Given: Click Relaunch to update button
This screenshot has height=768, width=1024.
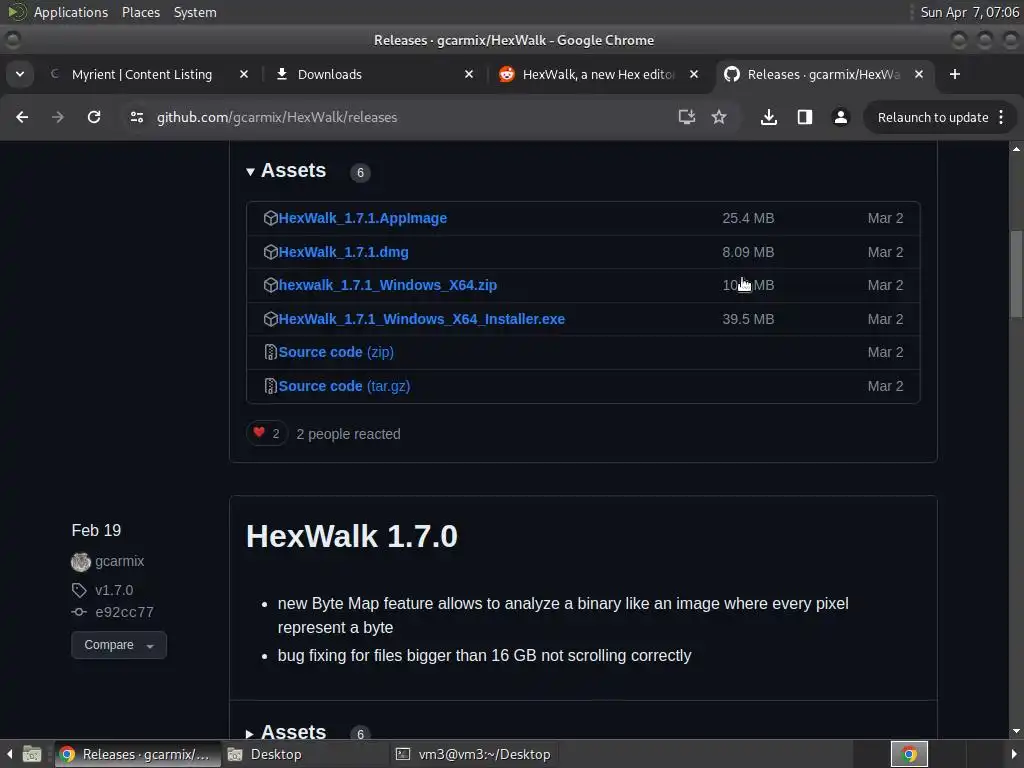Looking at the screenshot, I should click(933, 118).
